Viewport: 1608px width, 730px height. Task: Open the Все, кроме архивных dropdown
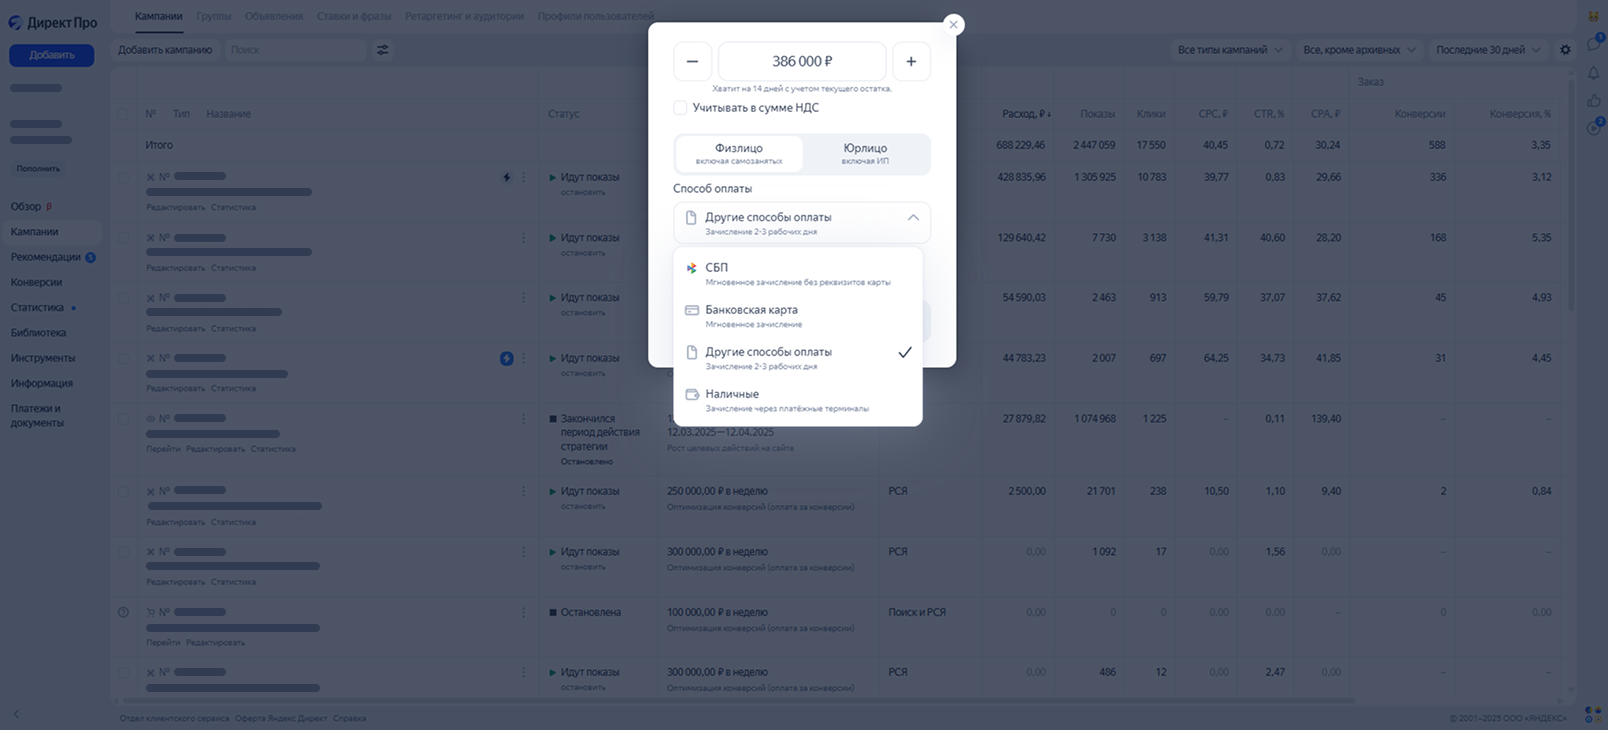coord(1359,50)
